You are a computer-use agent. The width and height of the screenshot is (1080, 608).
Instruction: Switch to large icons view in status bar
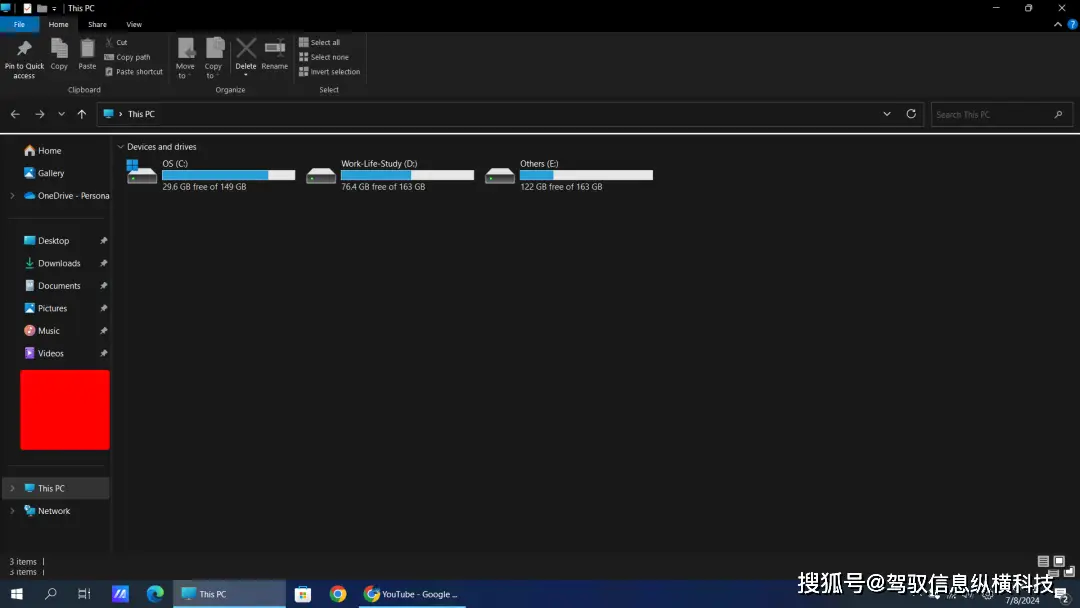[1058, 561]
